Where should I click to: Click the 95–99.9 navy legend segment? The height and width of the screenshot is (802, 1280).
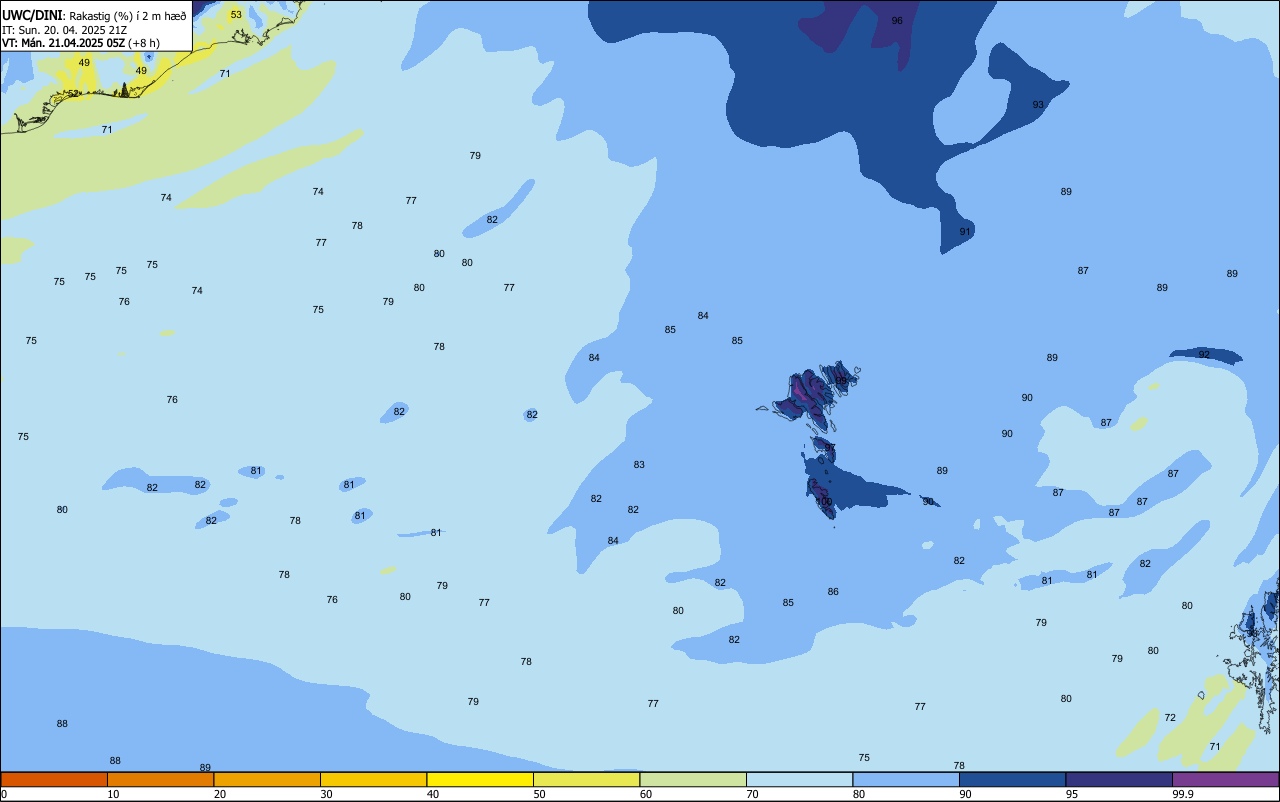(1119, 779)
